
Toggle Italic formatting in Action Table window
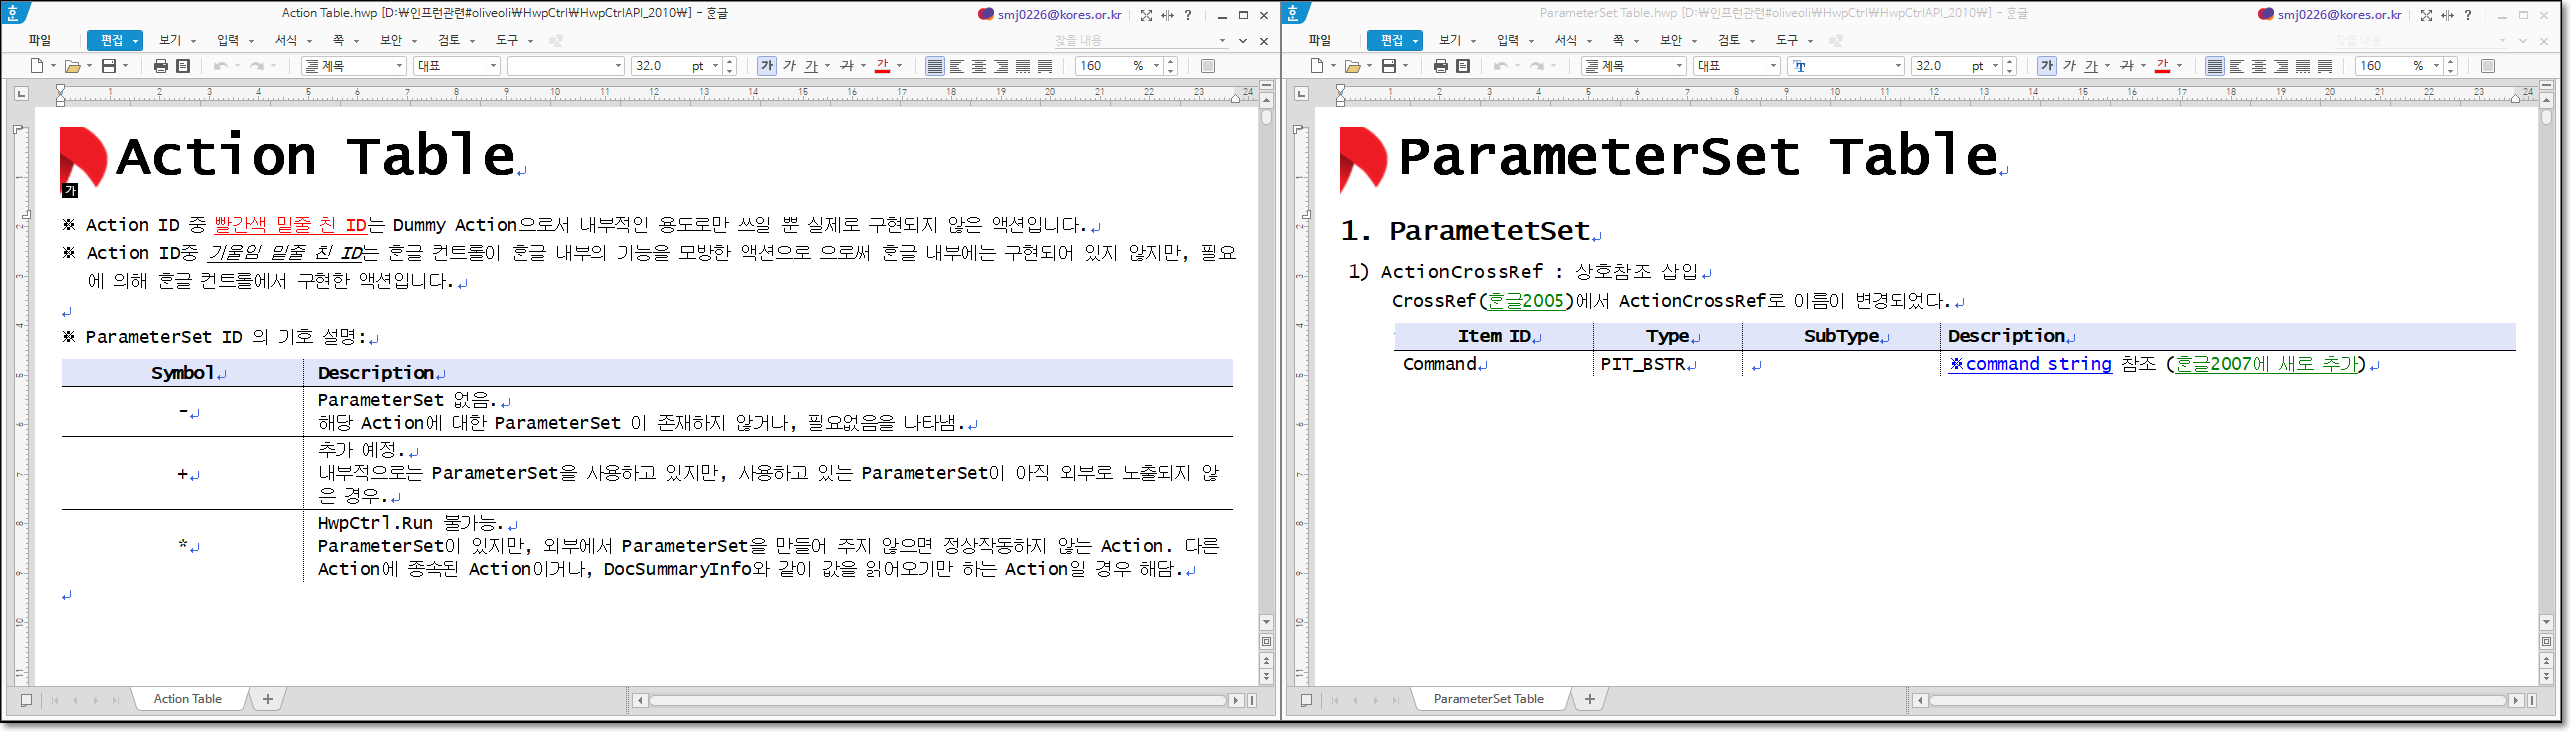click(789, 66)
